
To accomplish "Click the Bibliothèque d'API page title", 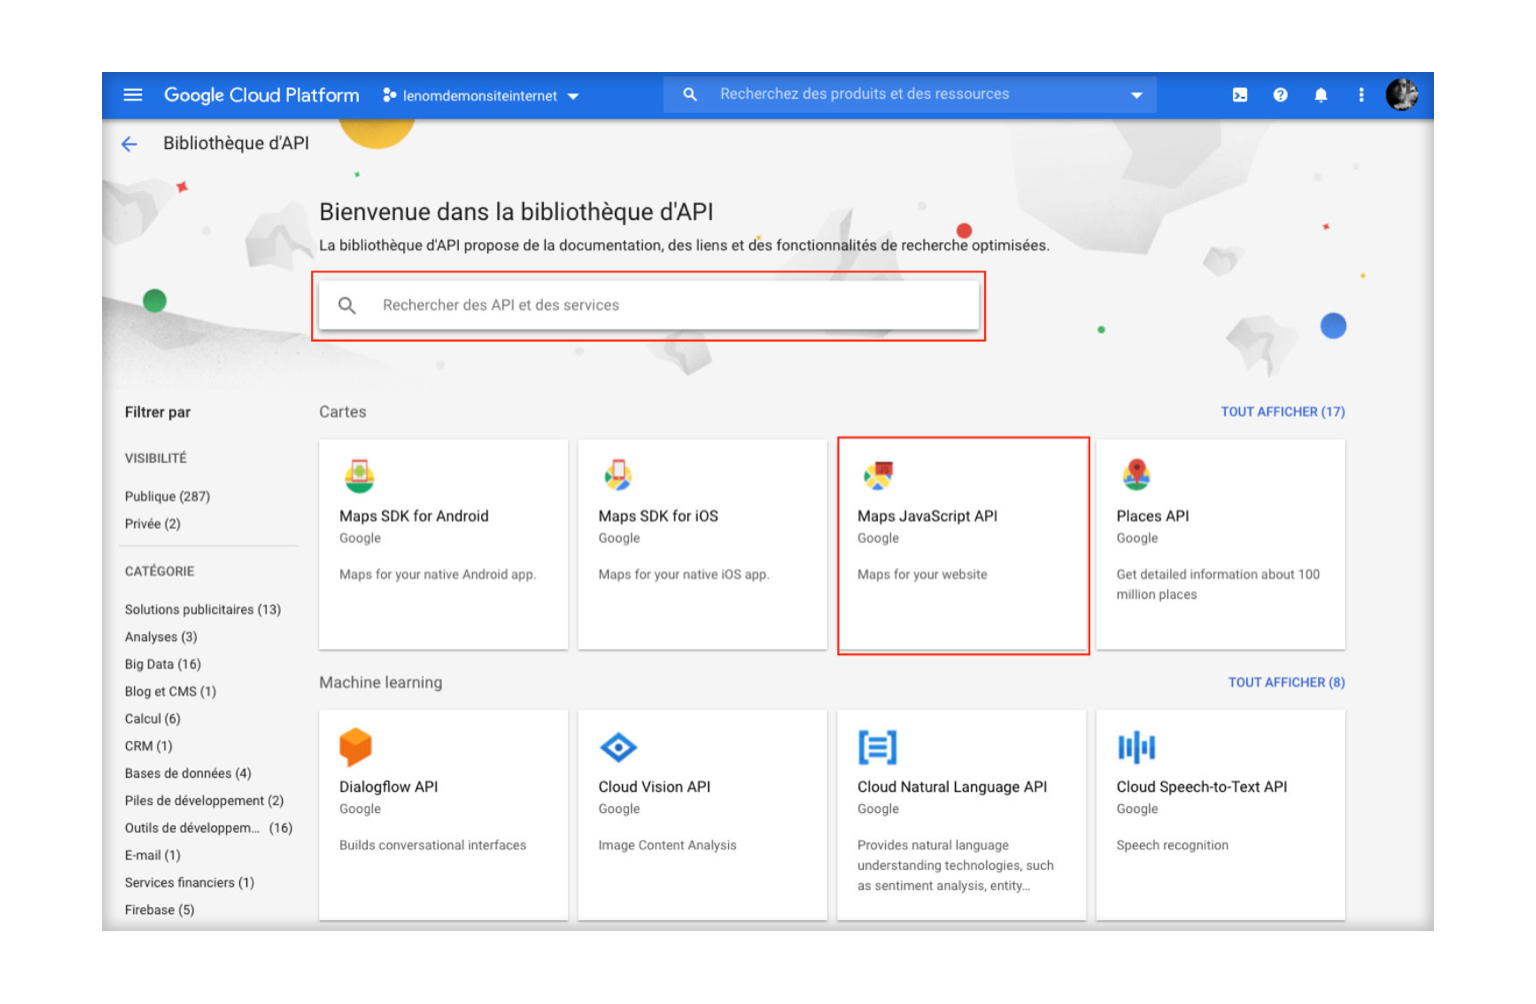I will (x=236, y=143).
